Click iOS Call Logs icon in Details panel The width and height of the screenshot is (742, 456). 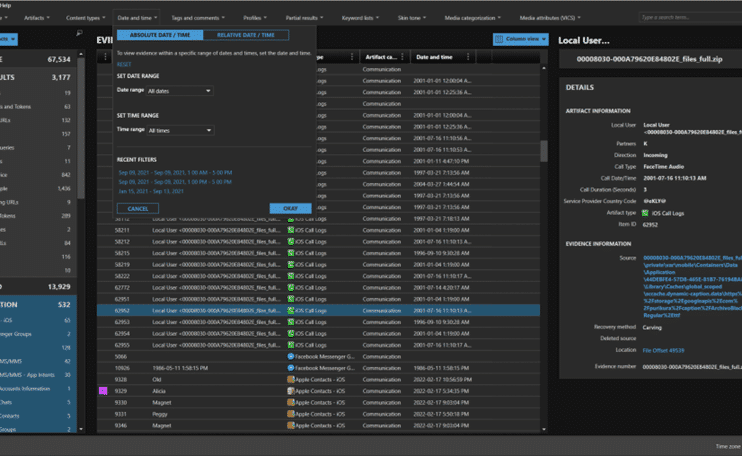[645, 213]
